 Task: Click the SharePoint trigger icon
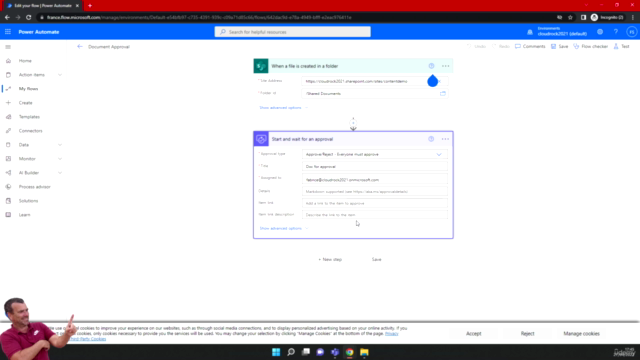pos(261,66)
